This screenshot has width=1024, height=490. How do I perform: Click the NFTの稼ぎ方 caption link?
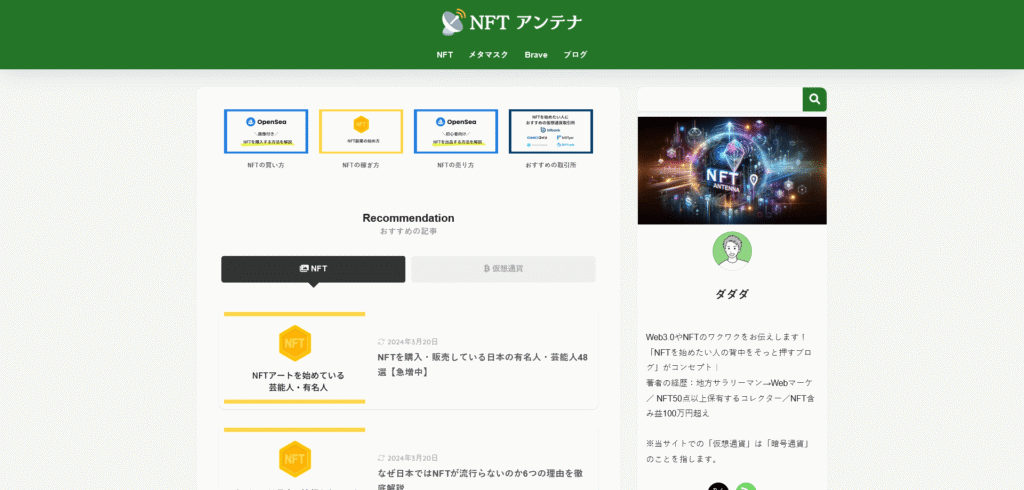click(x=360, y=165)
